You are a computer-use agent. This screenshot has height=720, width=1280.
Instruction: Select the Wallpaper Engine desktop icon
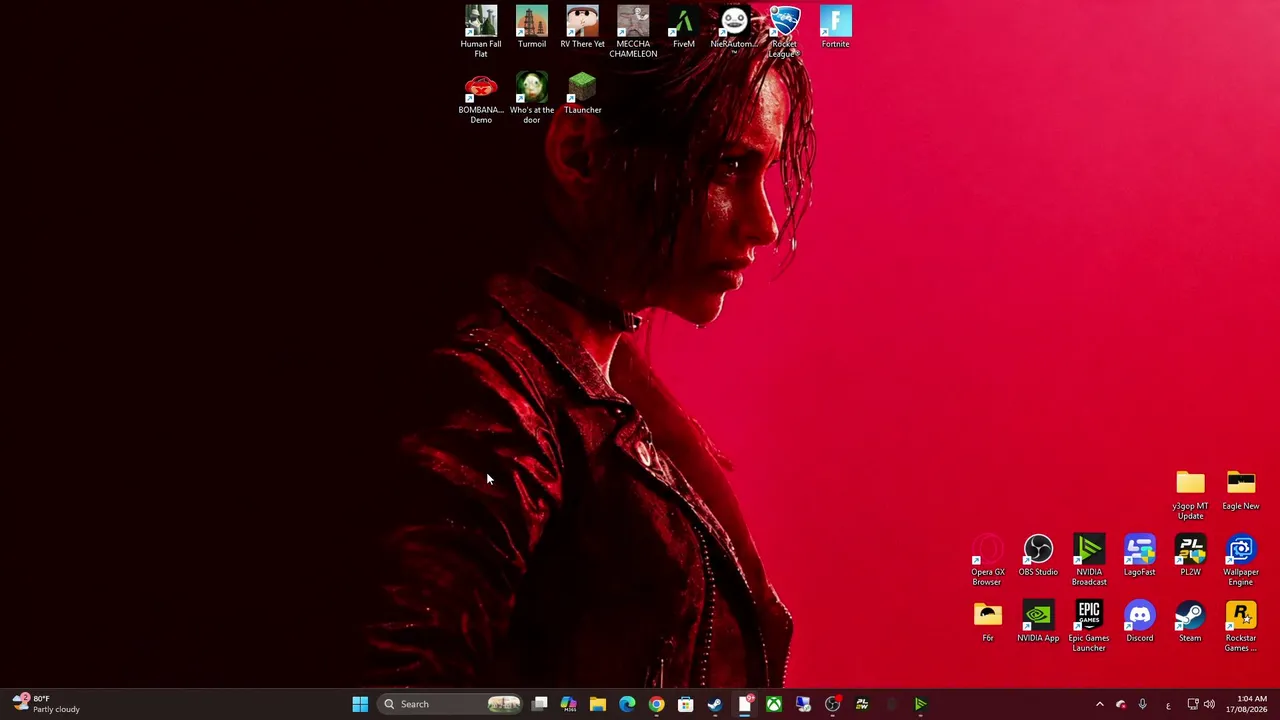coord(1241,559)
